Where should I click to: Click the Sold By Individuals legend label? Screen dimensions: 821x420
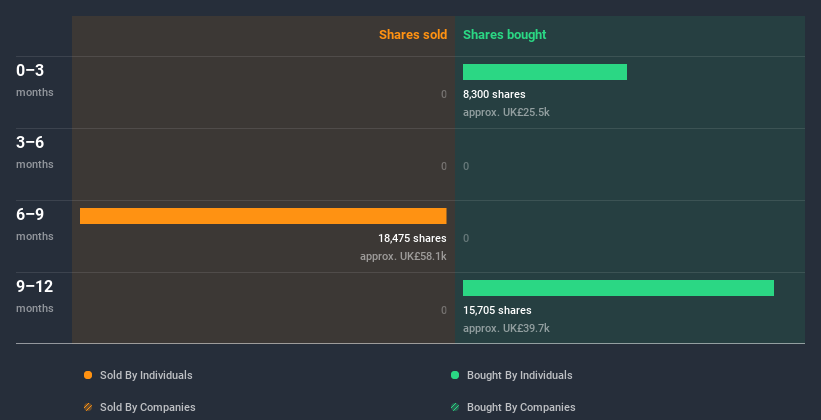click(x=146, y=375)
